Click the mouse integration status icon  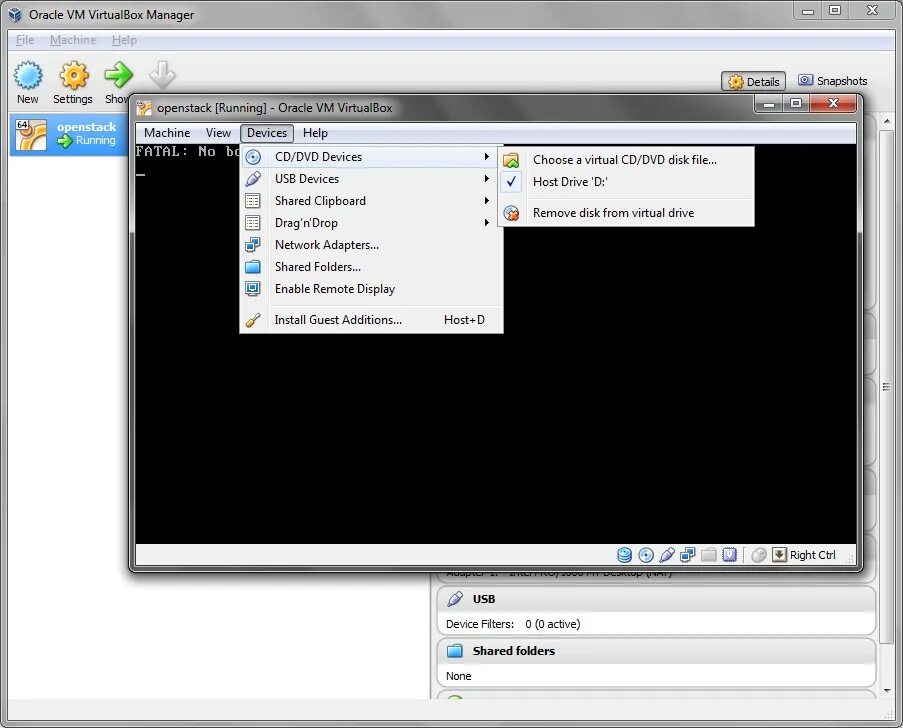(x=759, y=555)
